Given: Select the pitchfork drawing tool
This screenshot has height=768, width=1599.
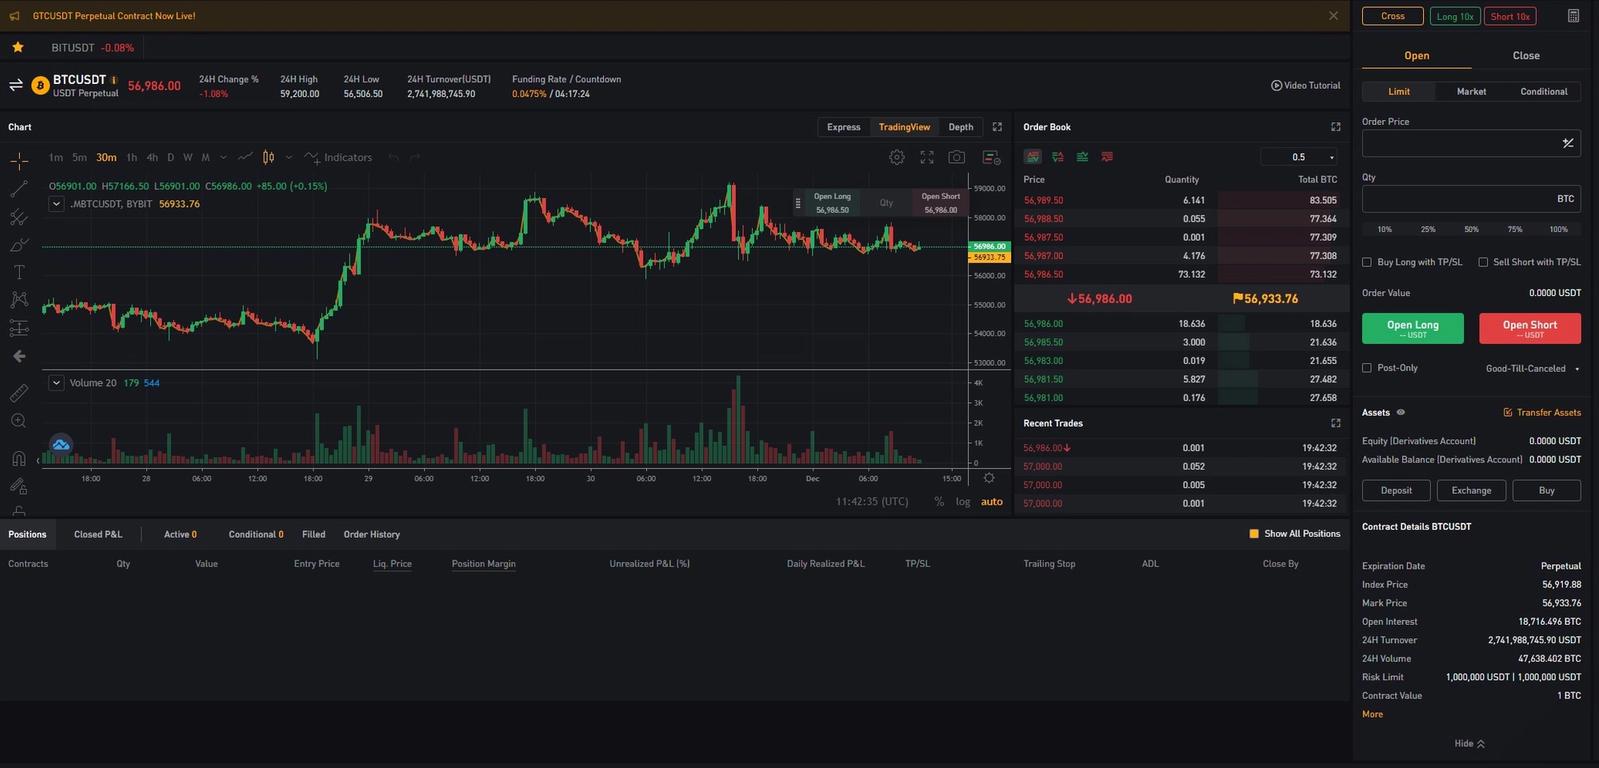Looking at the screenshot, I should coord(19,217).
